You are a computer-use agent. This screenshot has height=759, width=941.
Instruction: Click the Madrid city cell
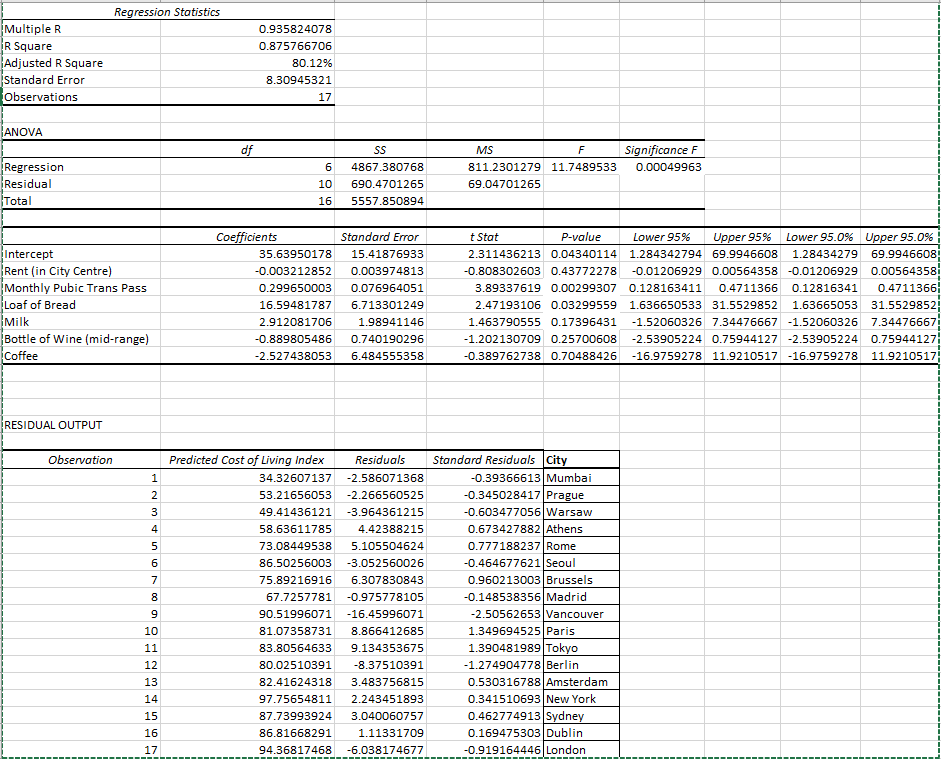[x=582, y=597]
